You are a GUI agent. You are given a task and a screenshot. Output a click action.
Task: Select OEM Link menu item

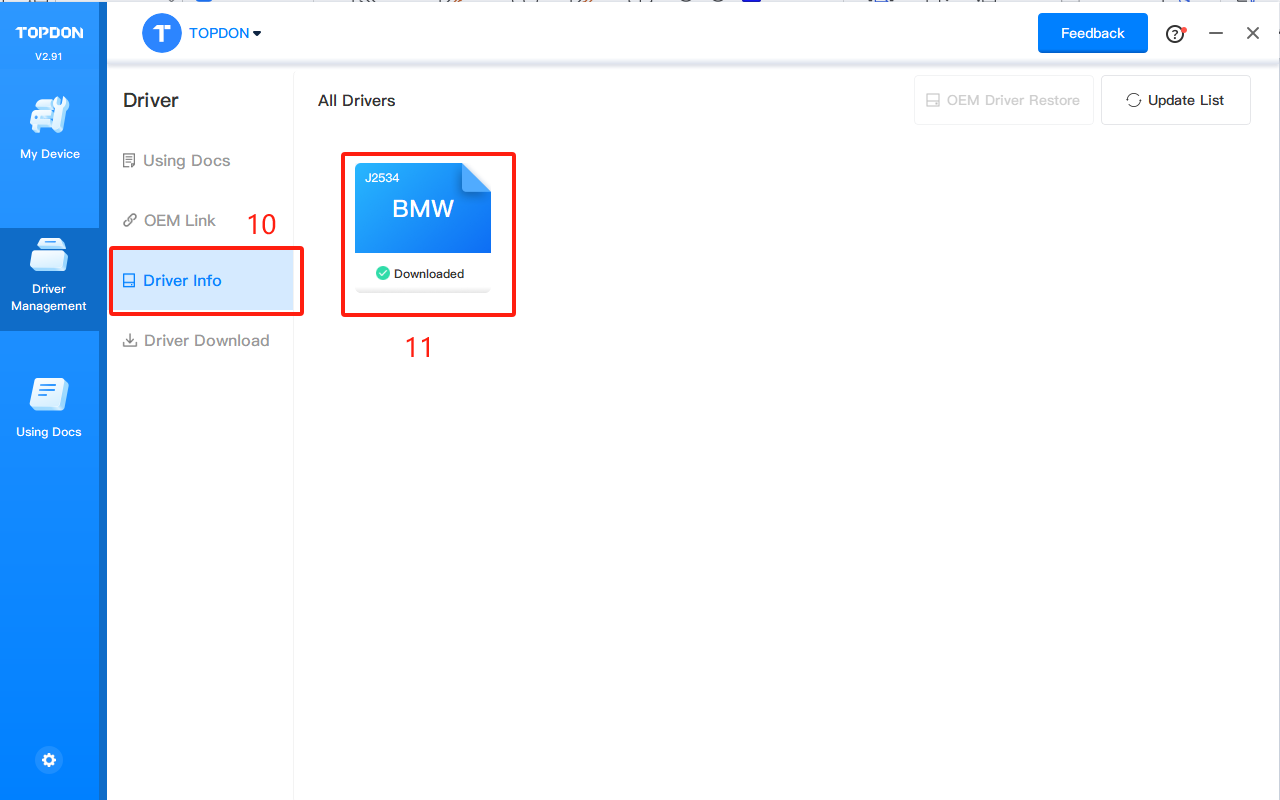pyautogui.click(x=169, y=220)
